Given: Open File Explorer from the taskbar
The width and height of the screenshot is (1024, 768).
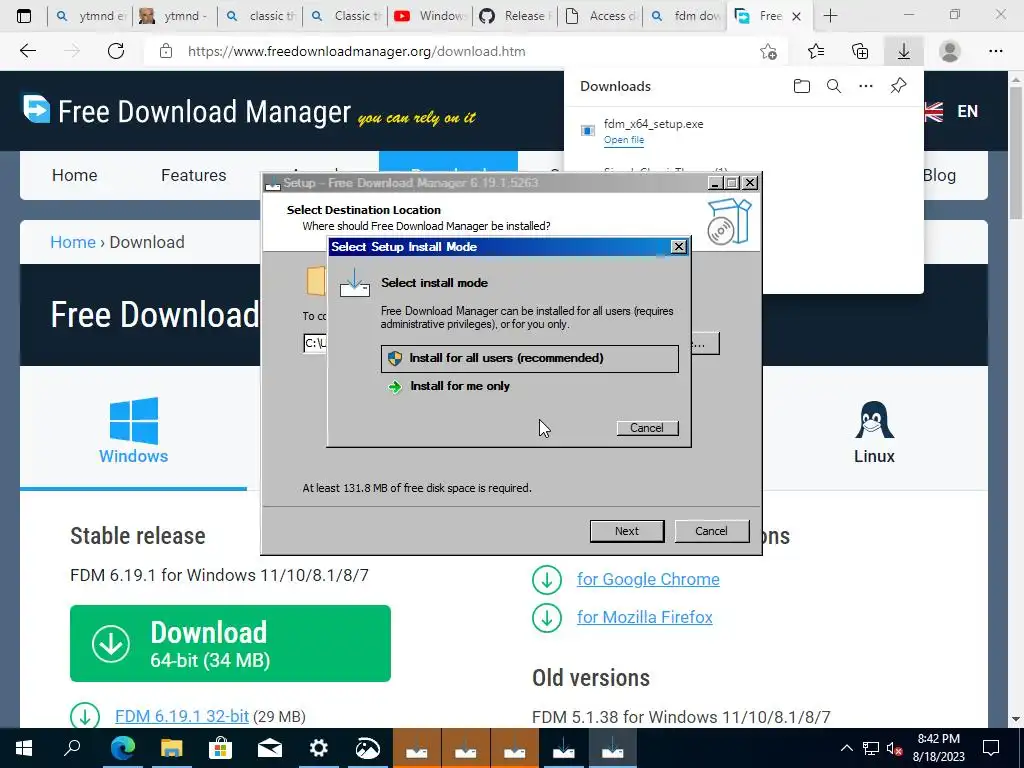Looking at the screenshot, I should [171, 748].
